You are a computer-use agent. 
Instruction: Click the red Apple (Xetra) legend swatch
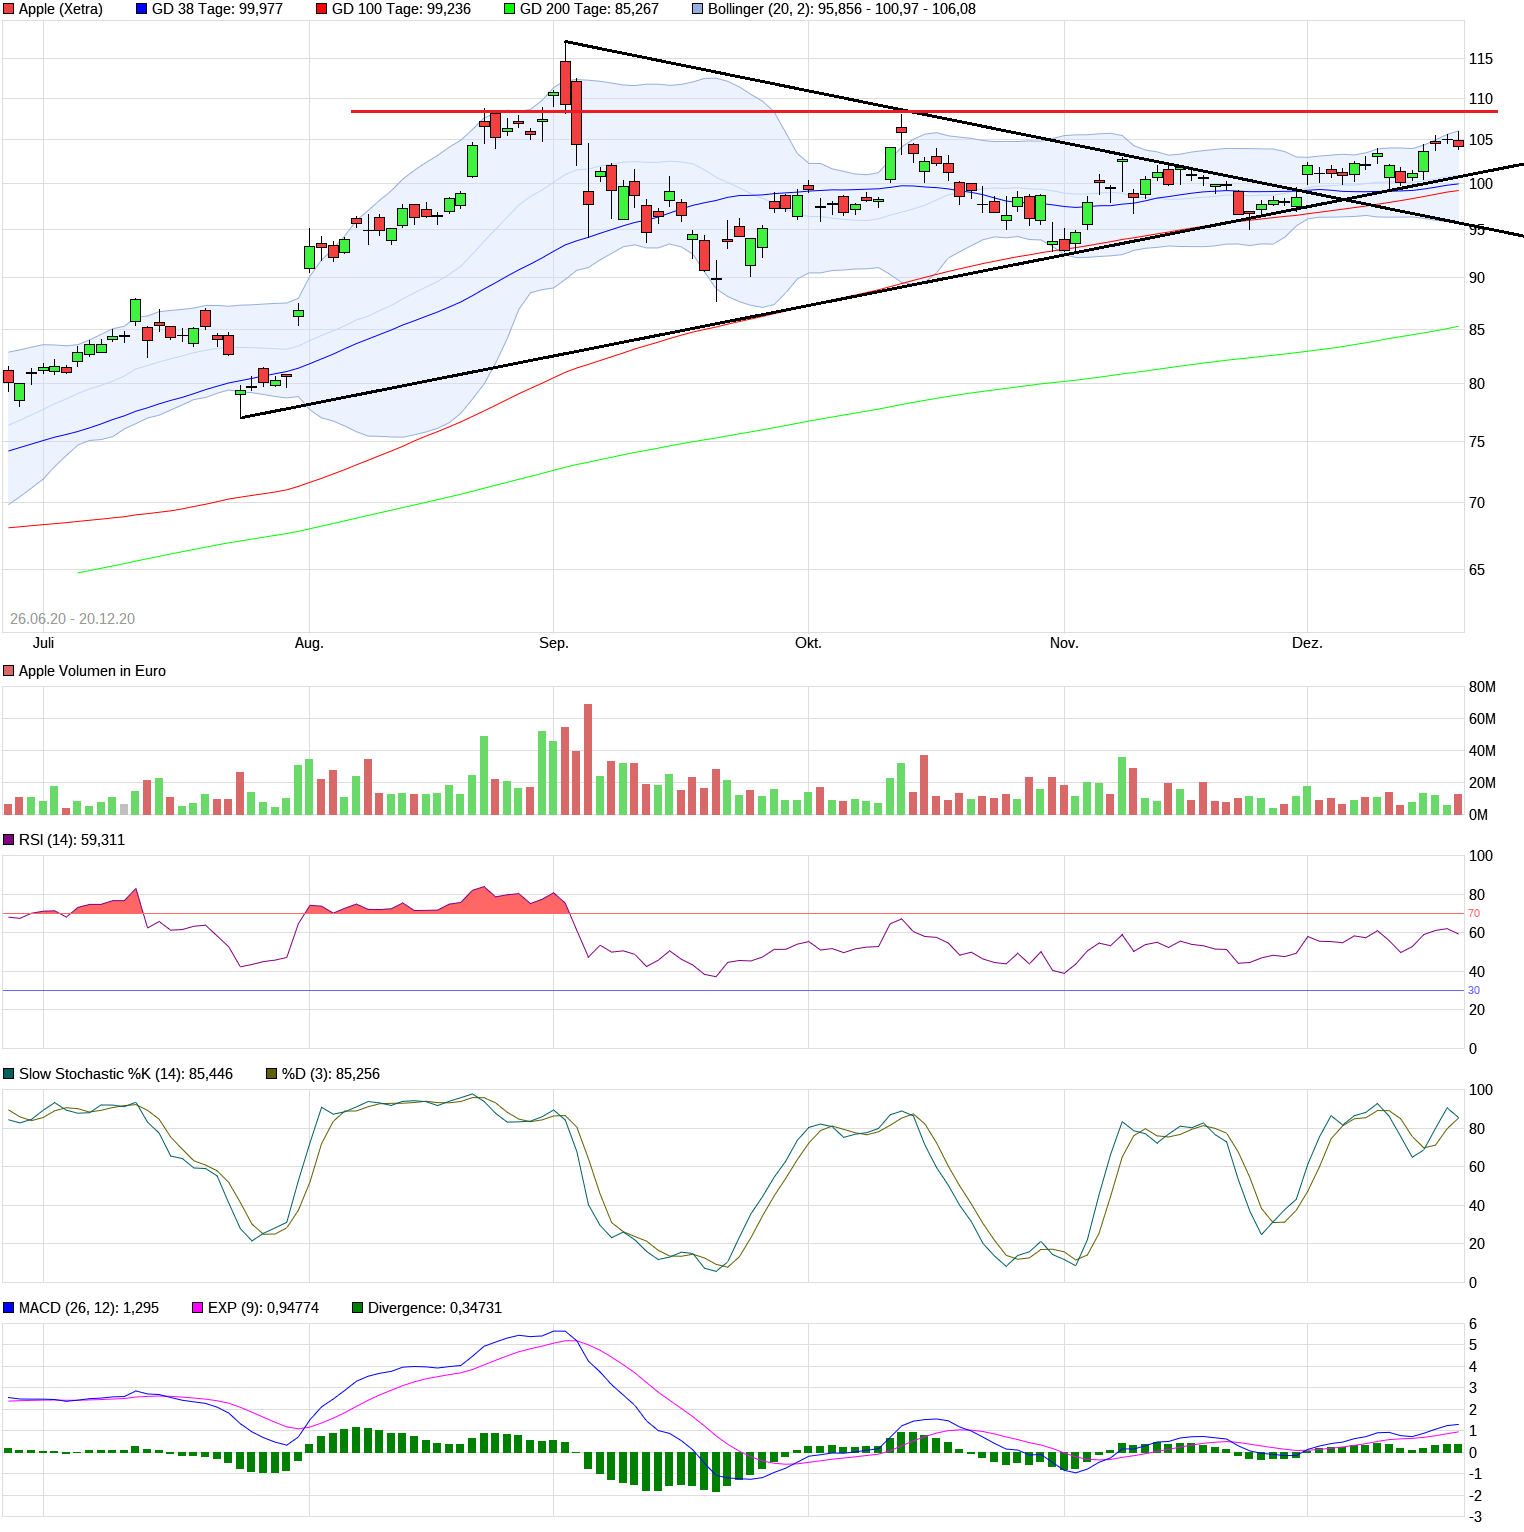pyautogui.click(x=9, y=9)
